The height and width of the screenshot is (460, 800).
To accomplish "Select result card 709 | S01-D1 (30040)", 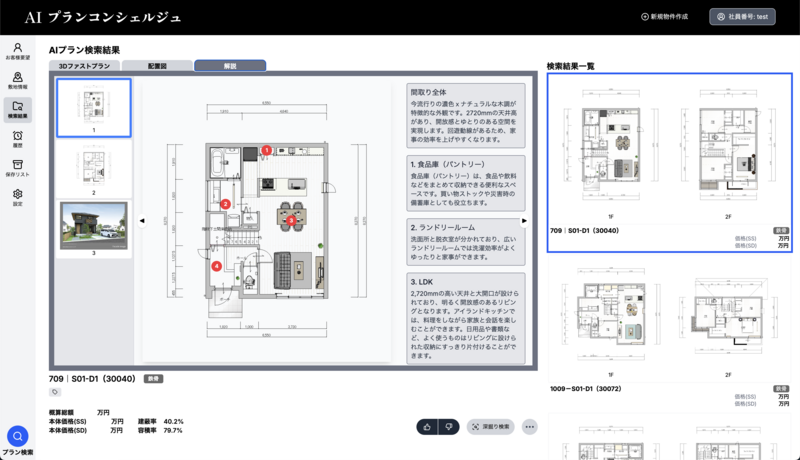I will click(669, 163).
